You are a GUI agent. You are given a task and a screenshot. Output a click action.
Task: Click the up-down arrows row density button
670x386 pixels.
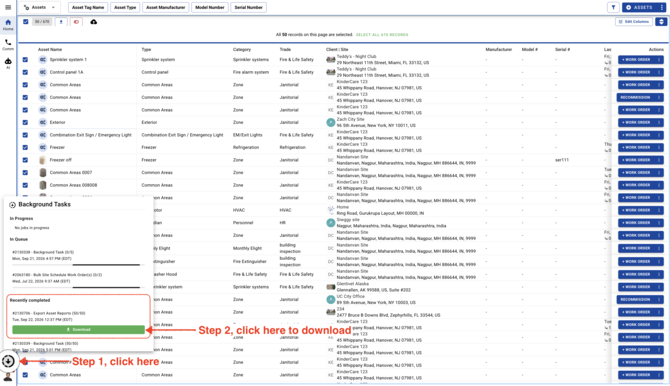(x=661, y=22)
